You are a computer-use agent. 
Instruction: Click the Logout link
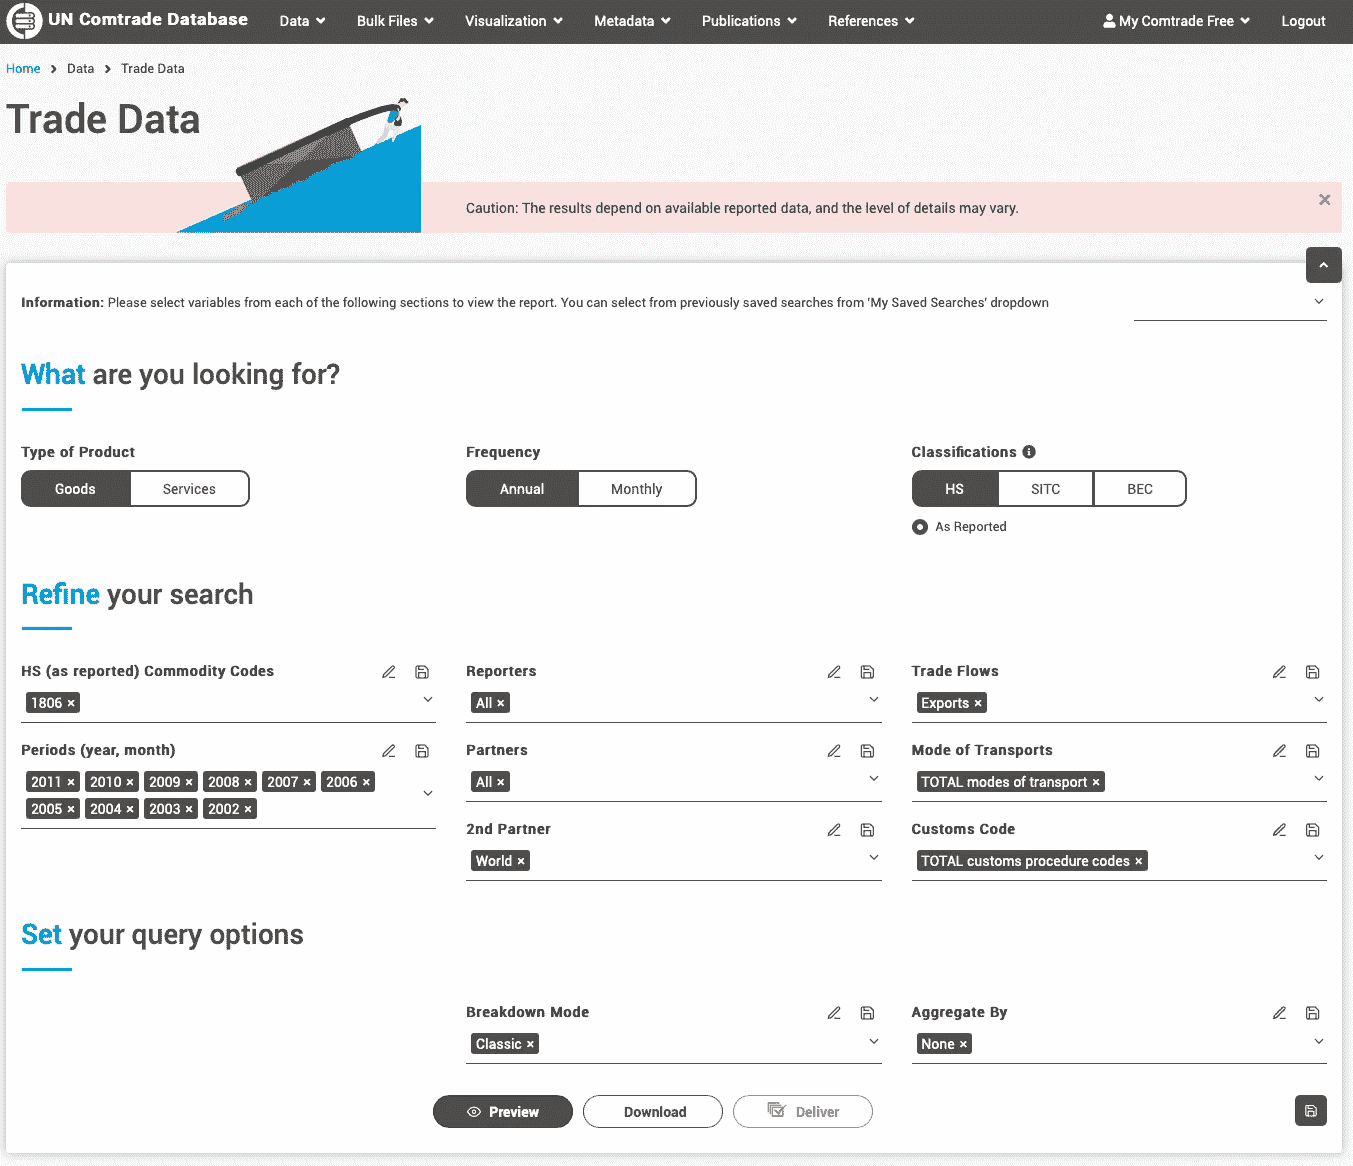pyautogui.click(x=1303, y=21)
